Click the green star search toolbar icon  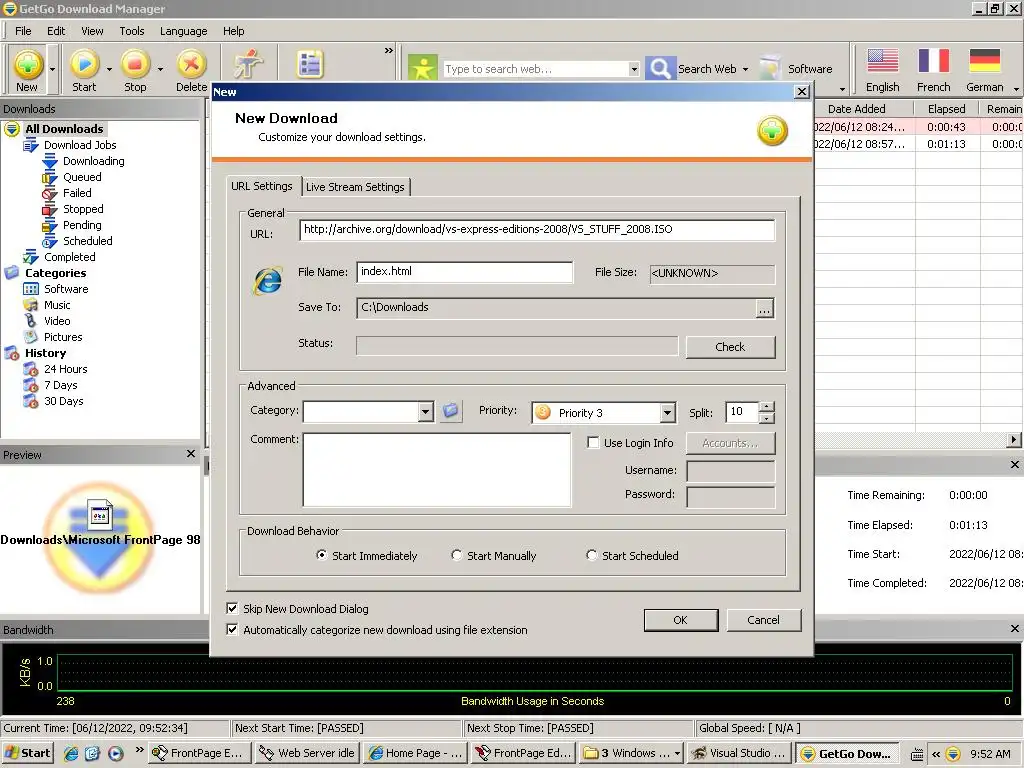(x=423, y=67)
